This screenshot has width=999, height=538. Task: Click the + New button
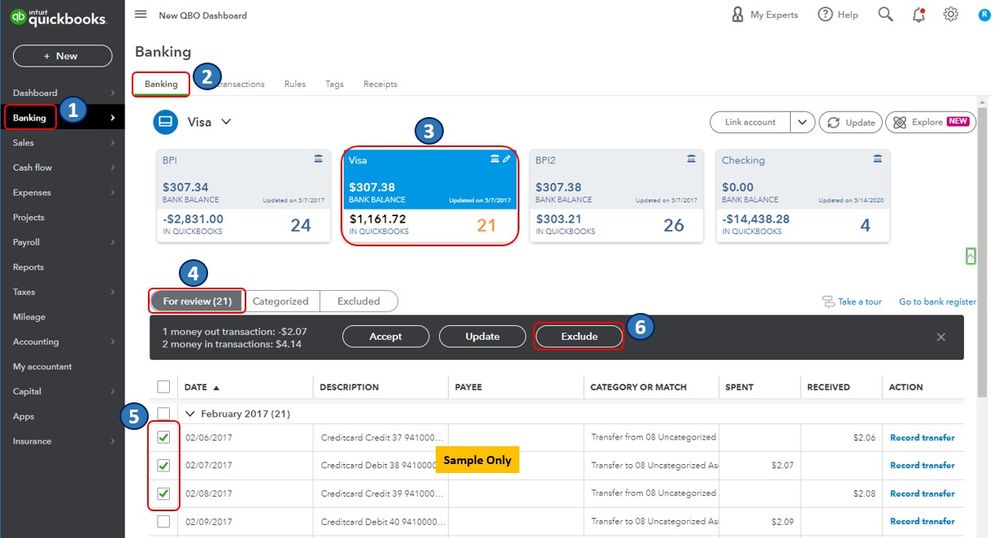[62, 56]
